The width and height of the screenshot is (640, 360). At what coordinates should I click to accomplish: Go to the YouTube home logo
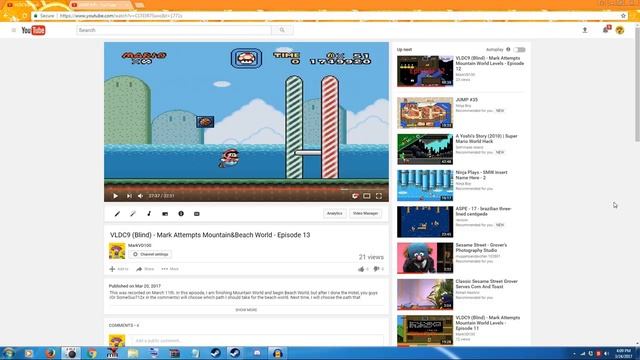[33, 30]
